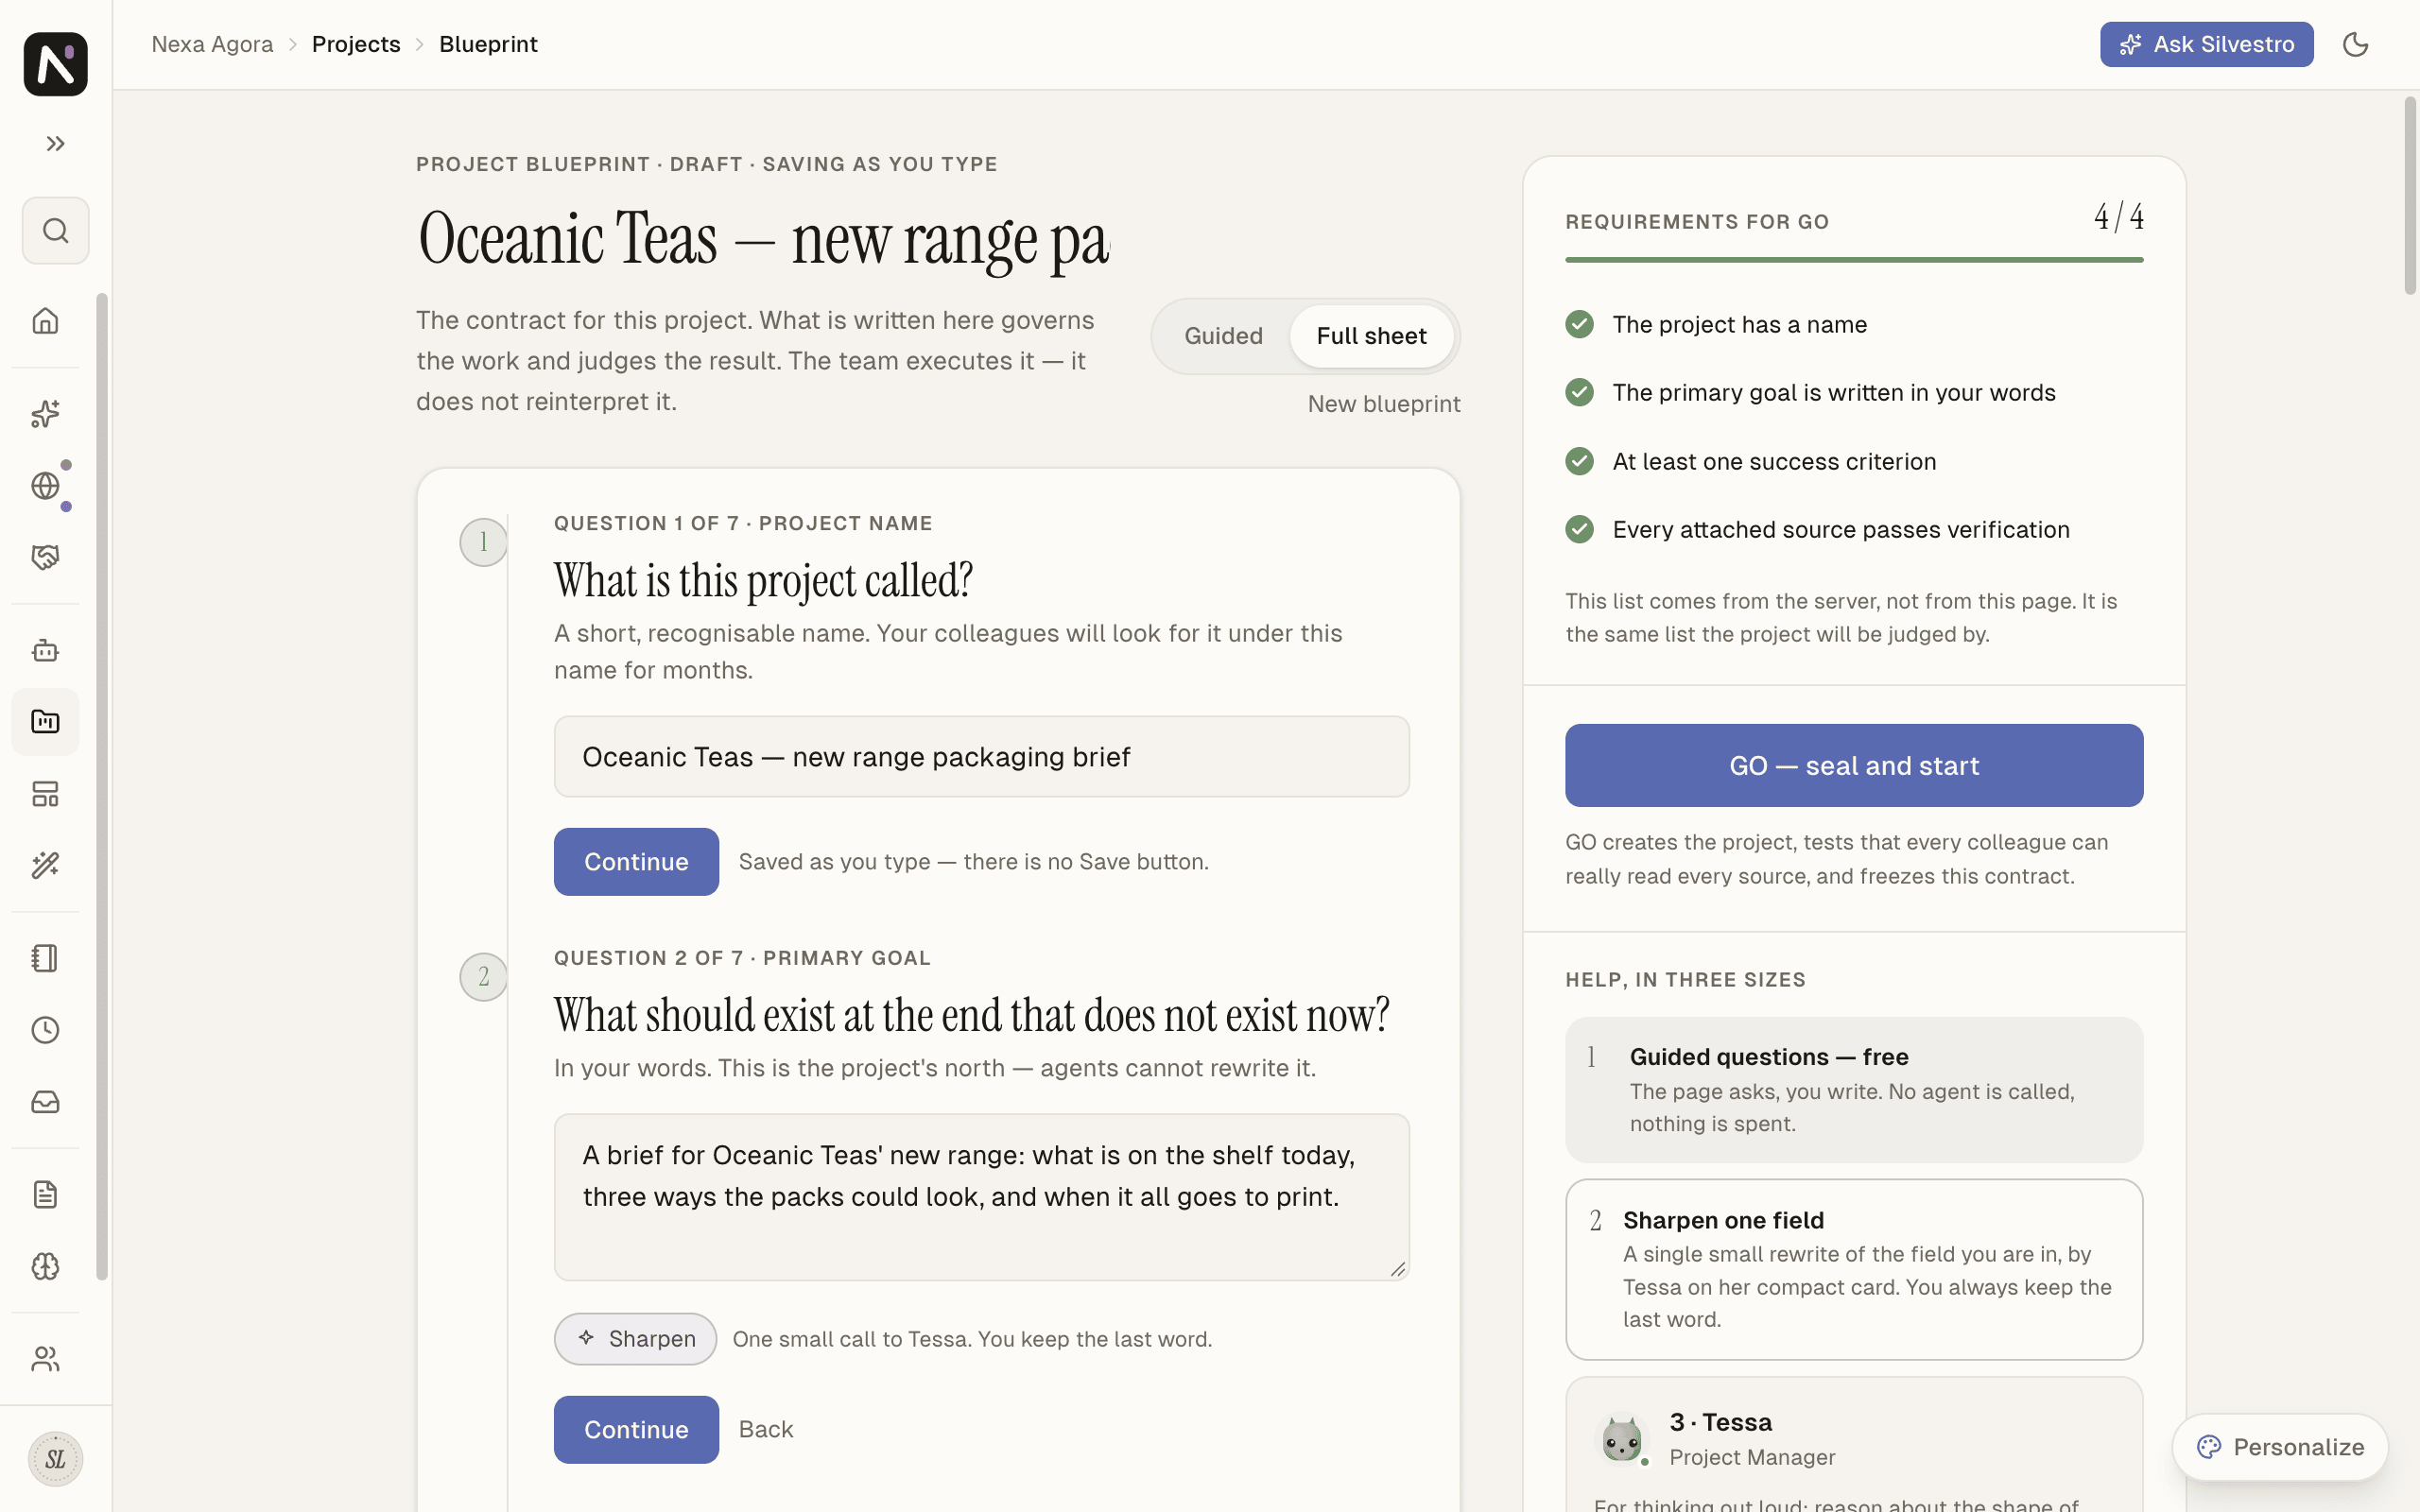Image resolution: width=2420 pixels, height=1512 pixels.
Task: Open the Personalize palette button
Action: pyautogui.click(x=2280, y=1447)
